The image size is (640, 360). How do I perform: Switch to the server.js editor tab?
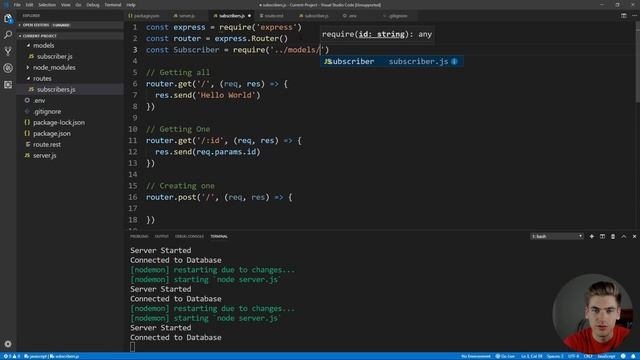(x=187, y=16)
